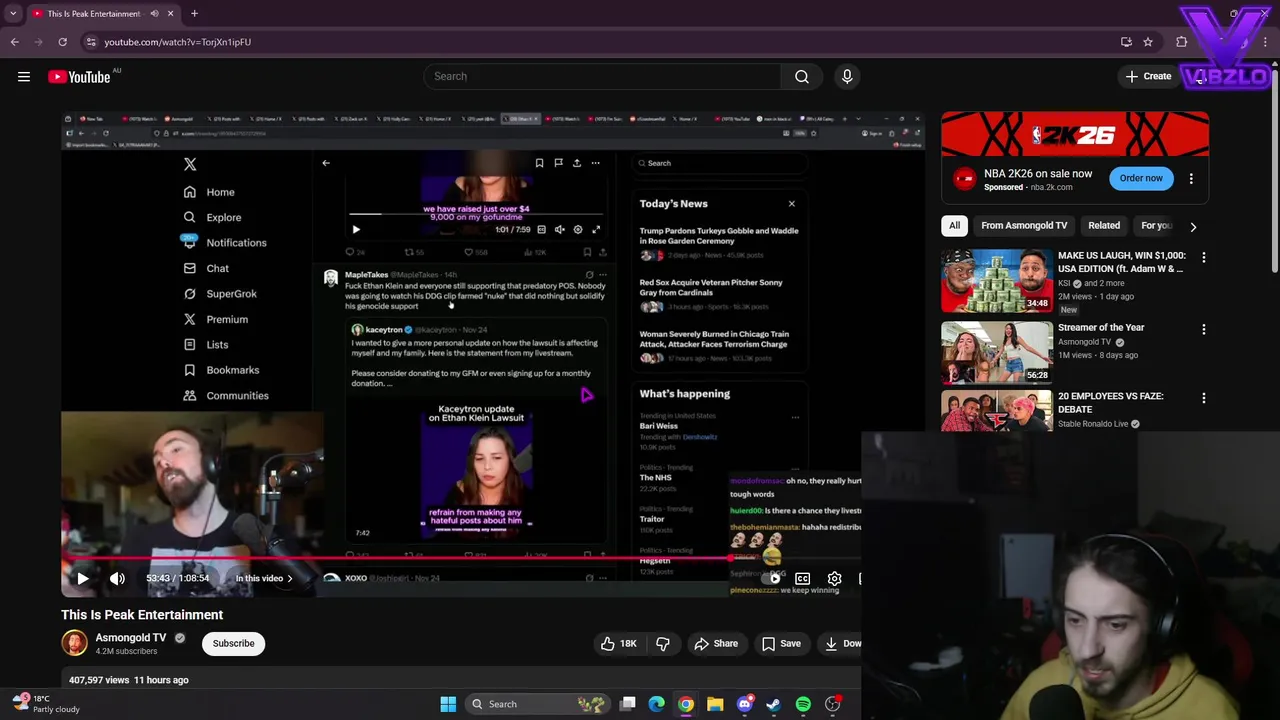
Task: Download the video
Action: pyautogui.click(x=840, y=644)
